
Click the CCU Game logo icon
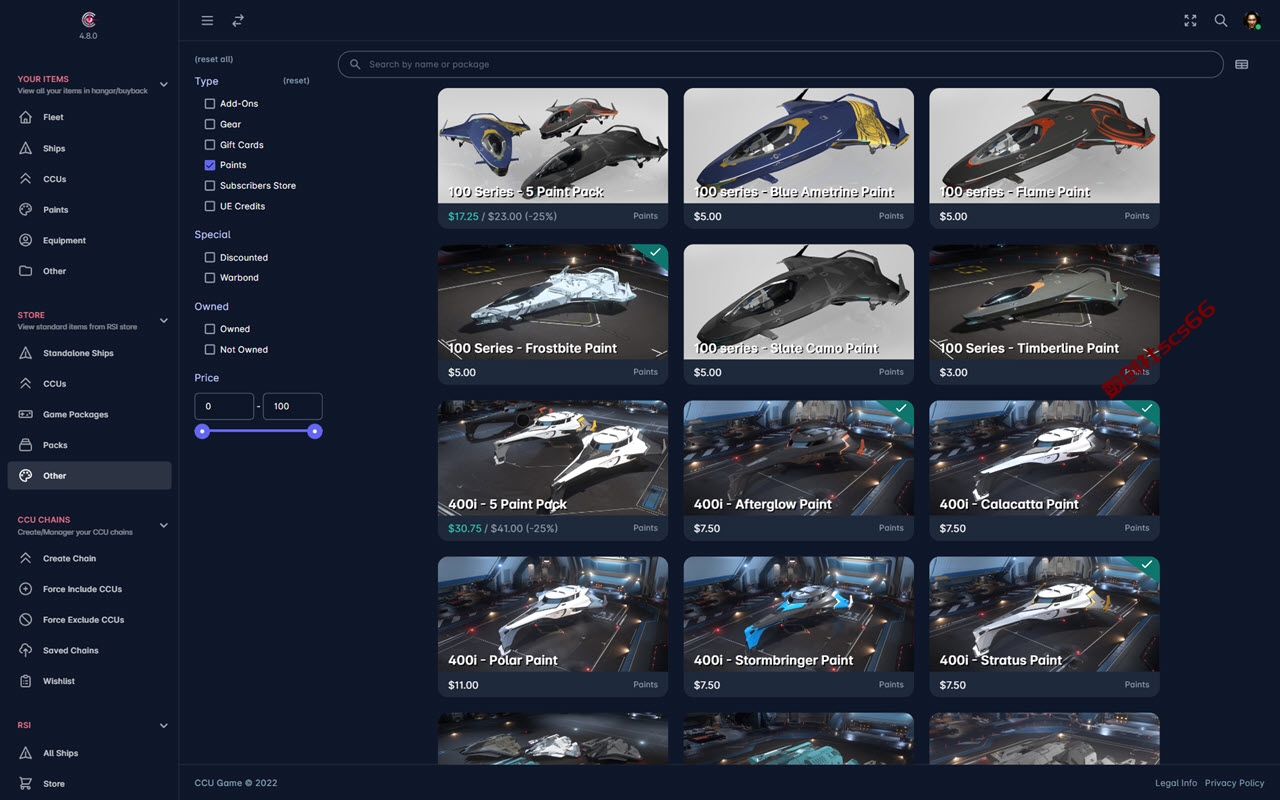click(88, 19)
